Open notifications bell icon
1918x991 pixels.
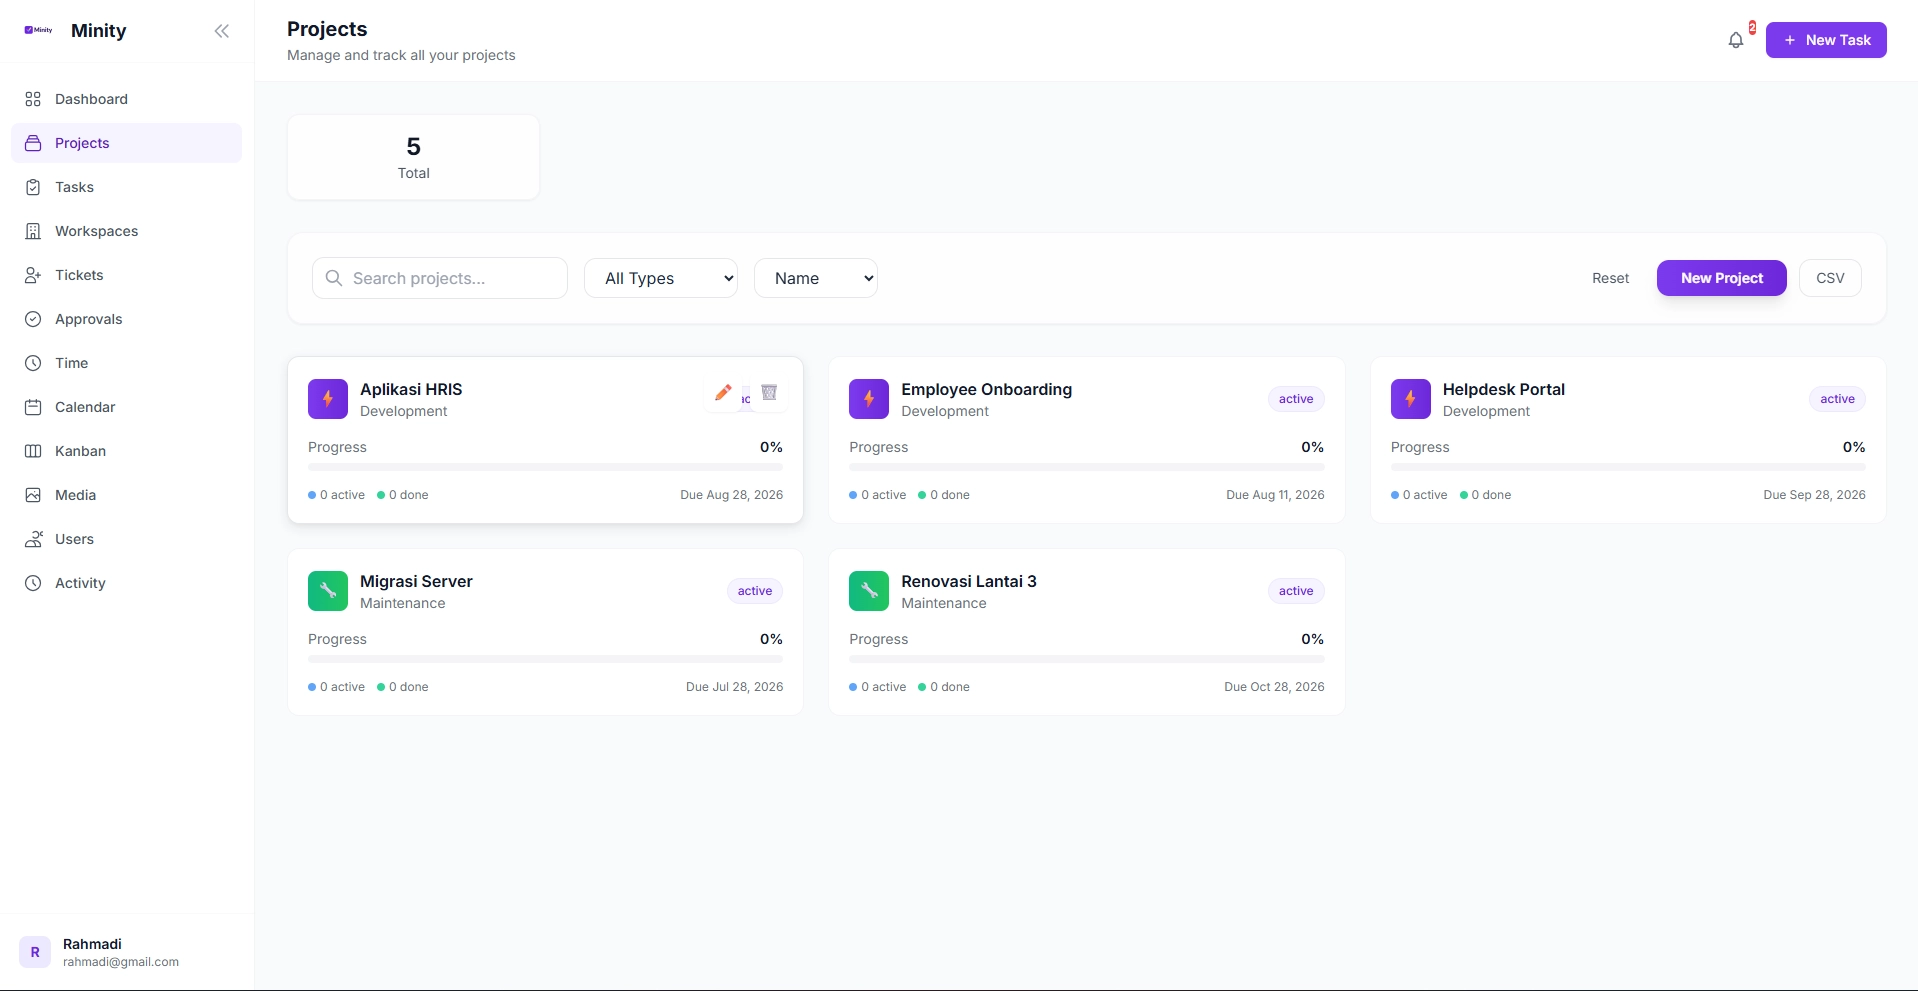[x=1736, y=40]
